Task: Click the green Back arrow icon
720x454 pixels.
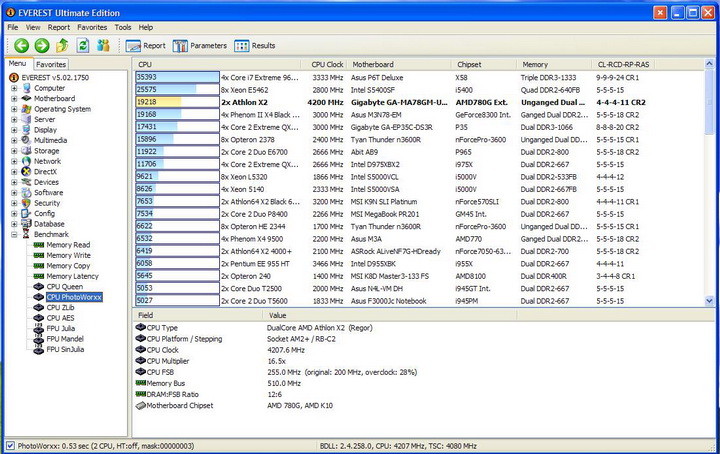Action: [20, 46]
